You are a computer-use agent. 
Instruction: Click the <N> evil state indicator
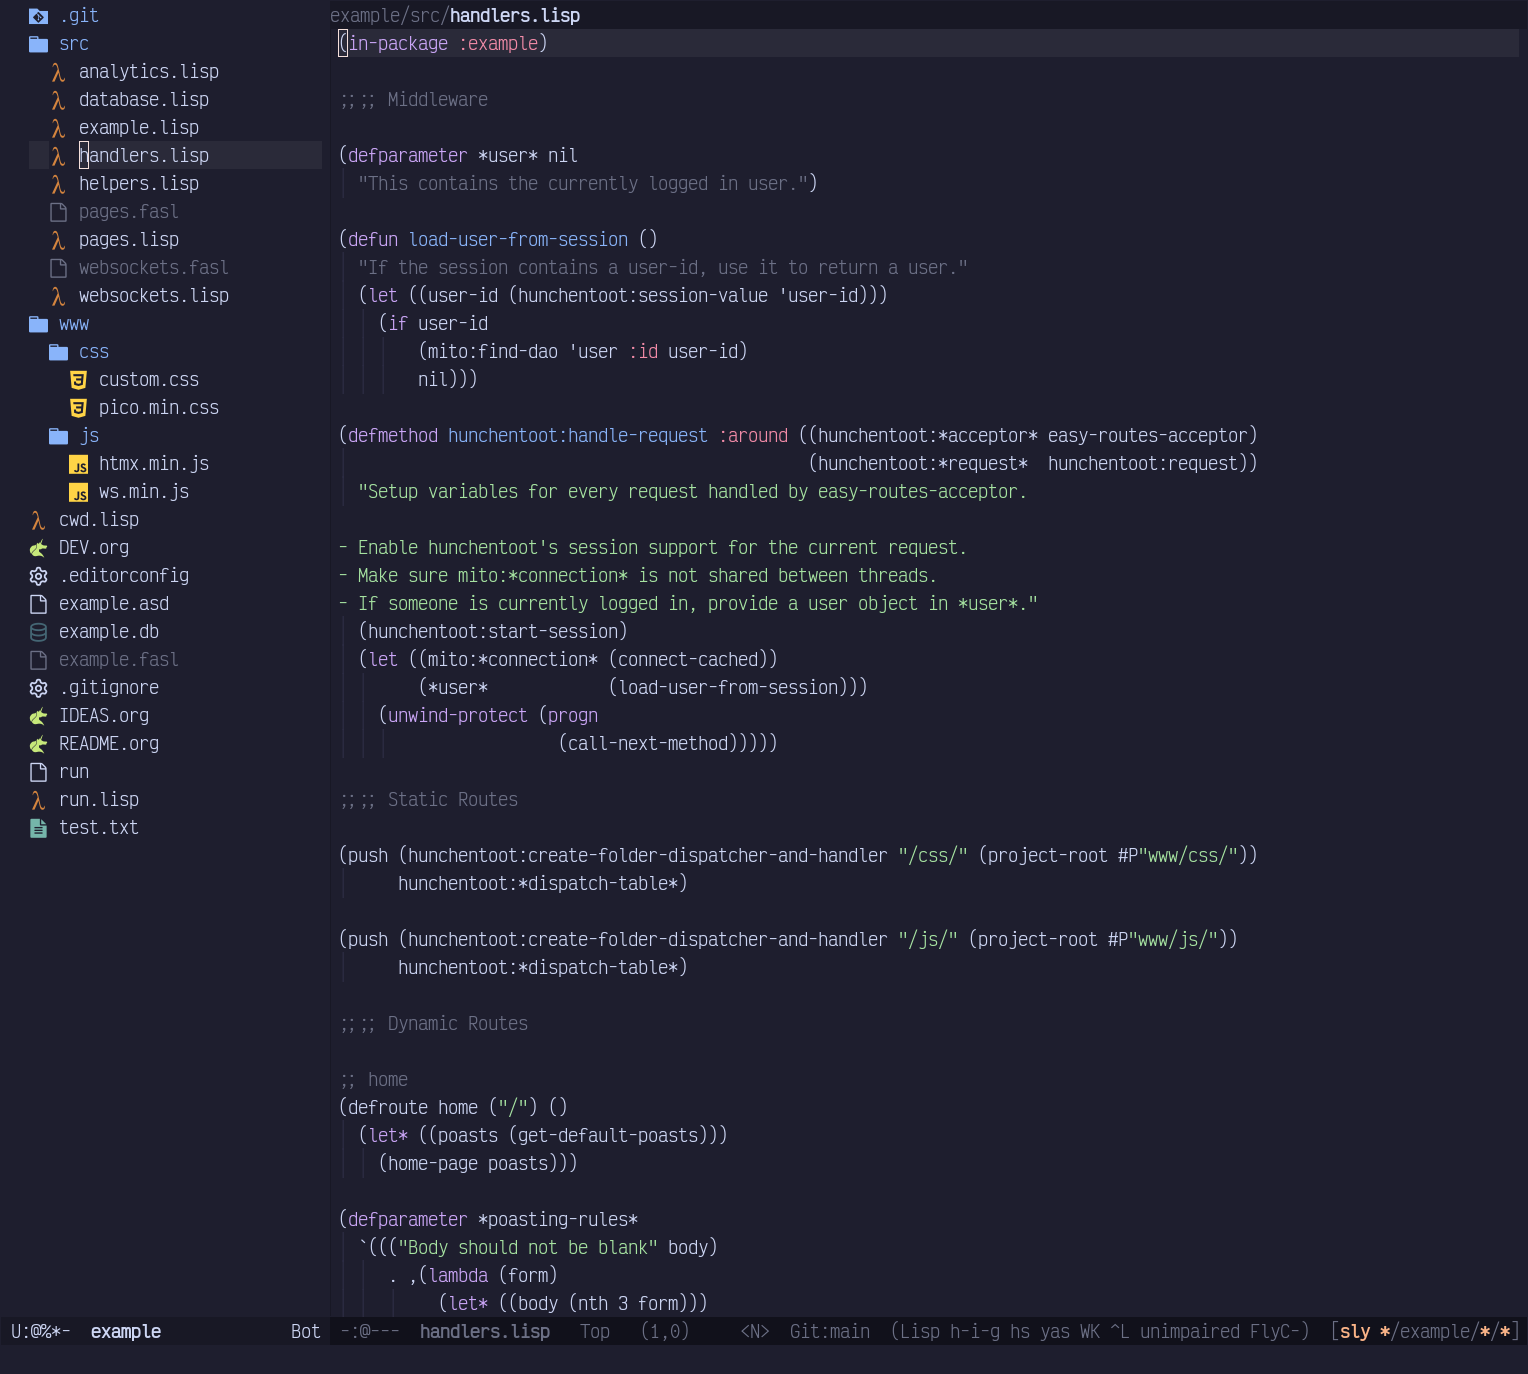coord(755,1332)
